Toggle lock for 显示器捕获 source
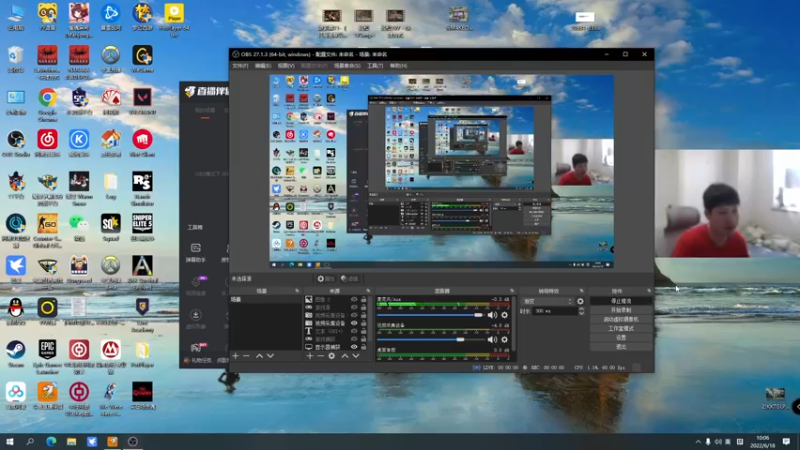800x450 pixels. (x=363, y=347)
